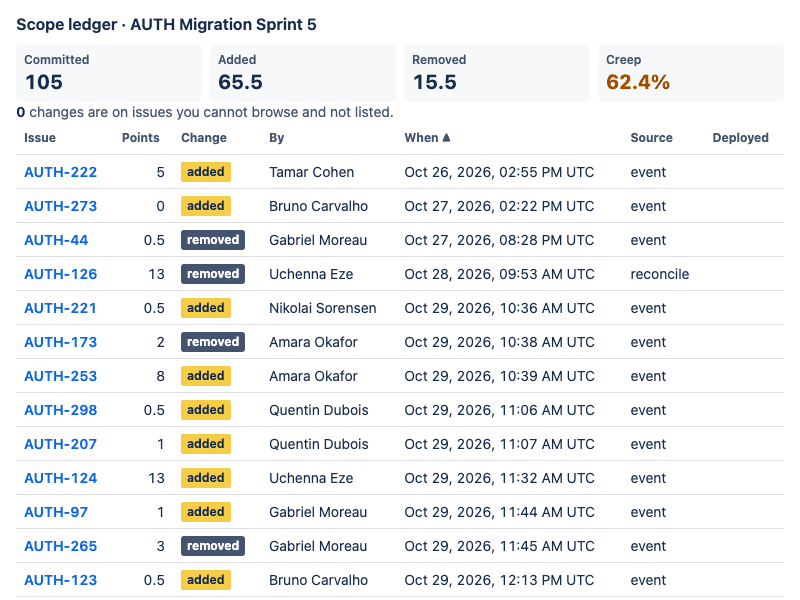Click the added badge for AUTH-253
Image resolution: width=800 pixels, height=600 pixels.
(x=206, y=376)
